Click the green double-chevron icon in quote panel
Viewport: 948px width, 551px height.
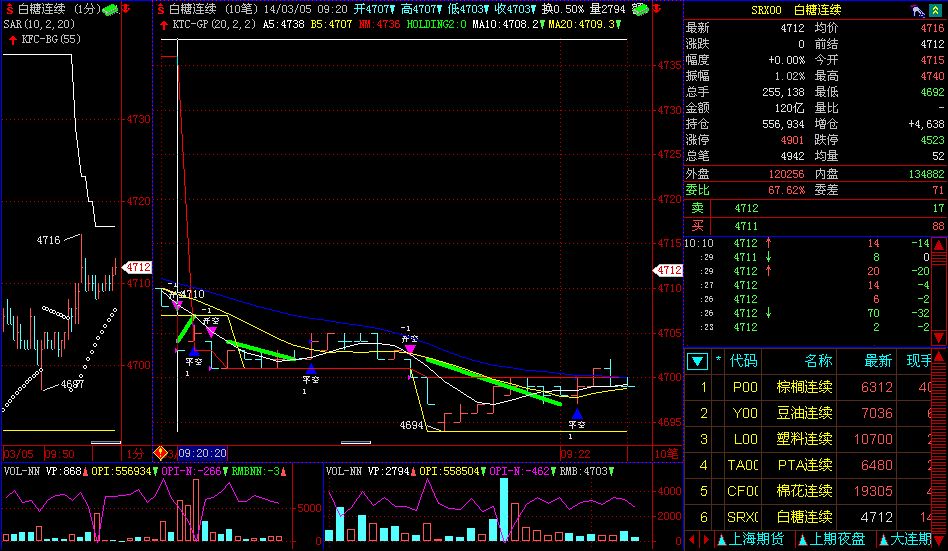(935, 10)
